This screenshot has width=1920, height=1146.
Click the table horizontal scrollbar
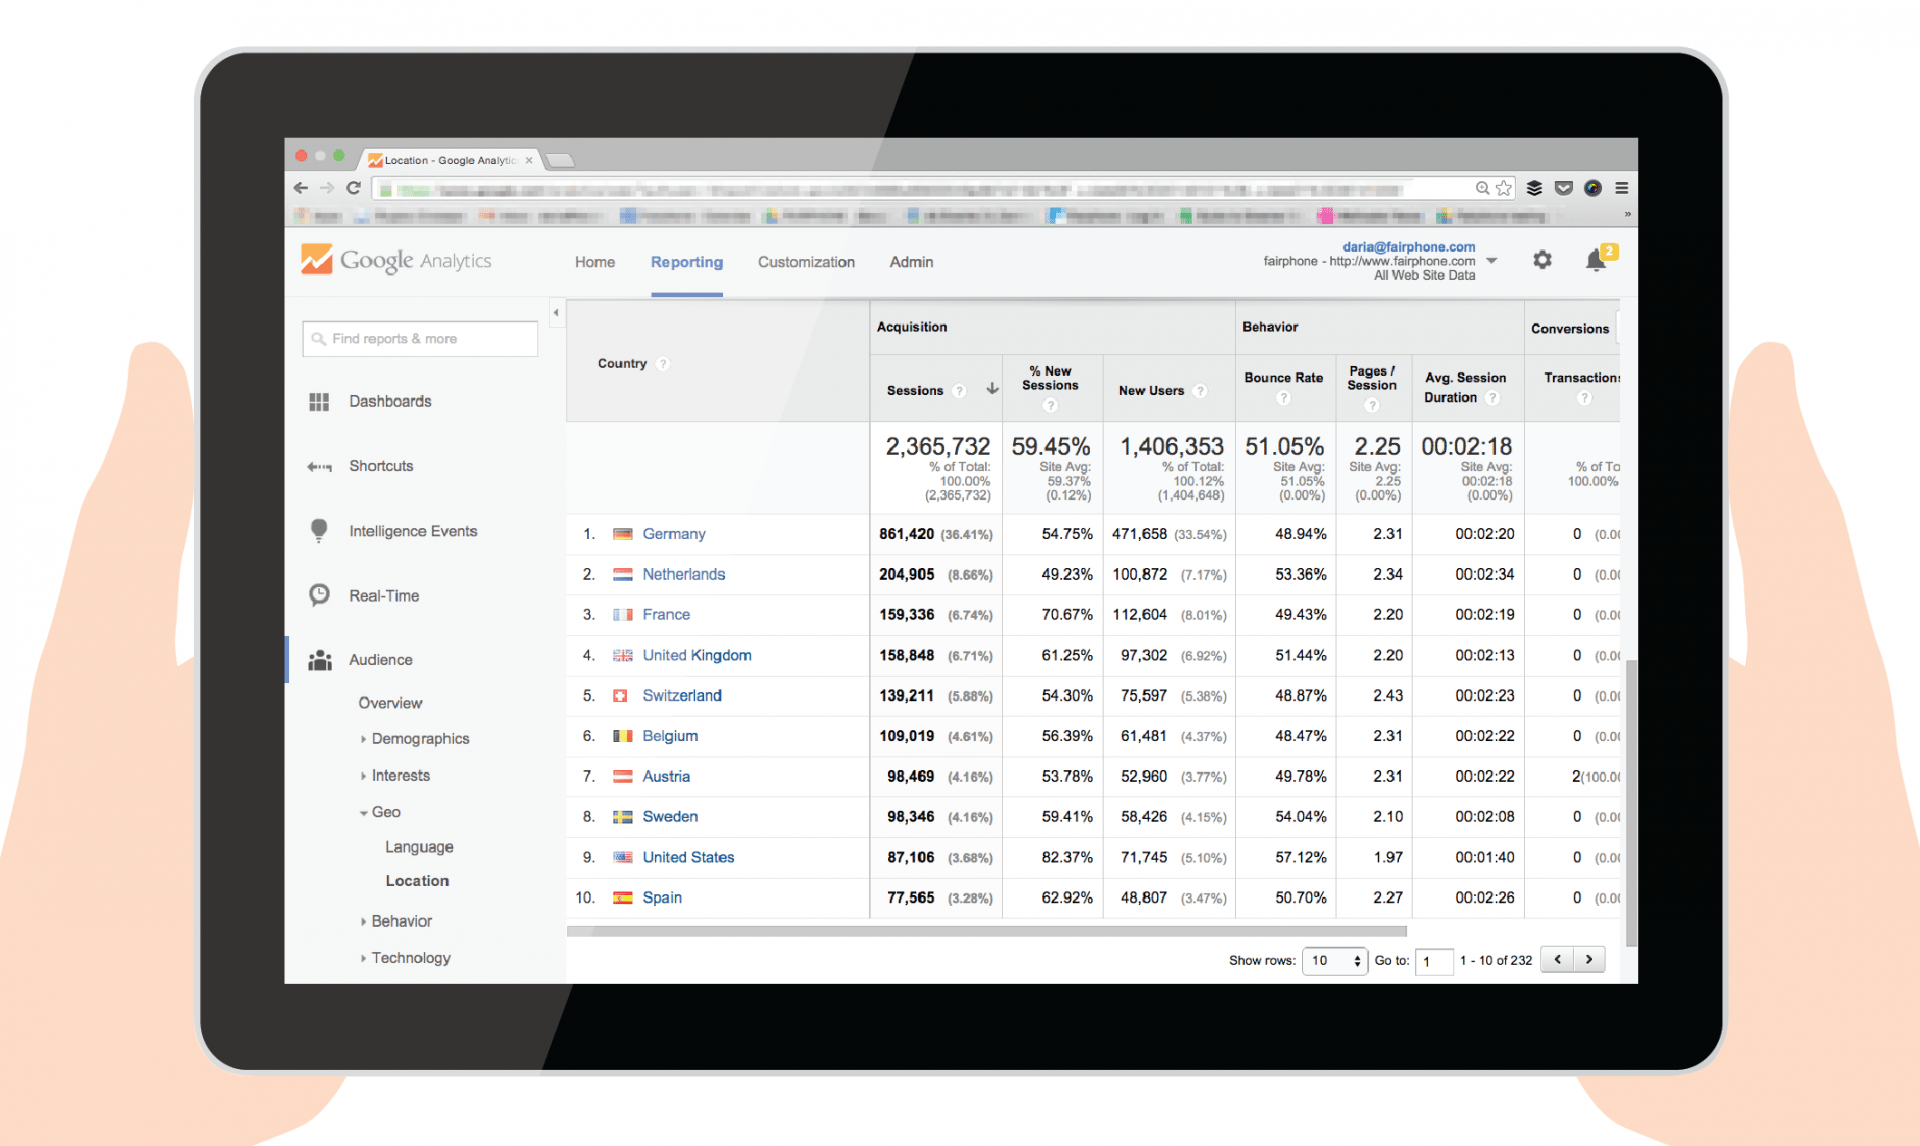click(x=986, y=931)
